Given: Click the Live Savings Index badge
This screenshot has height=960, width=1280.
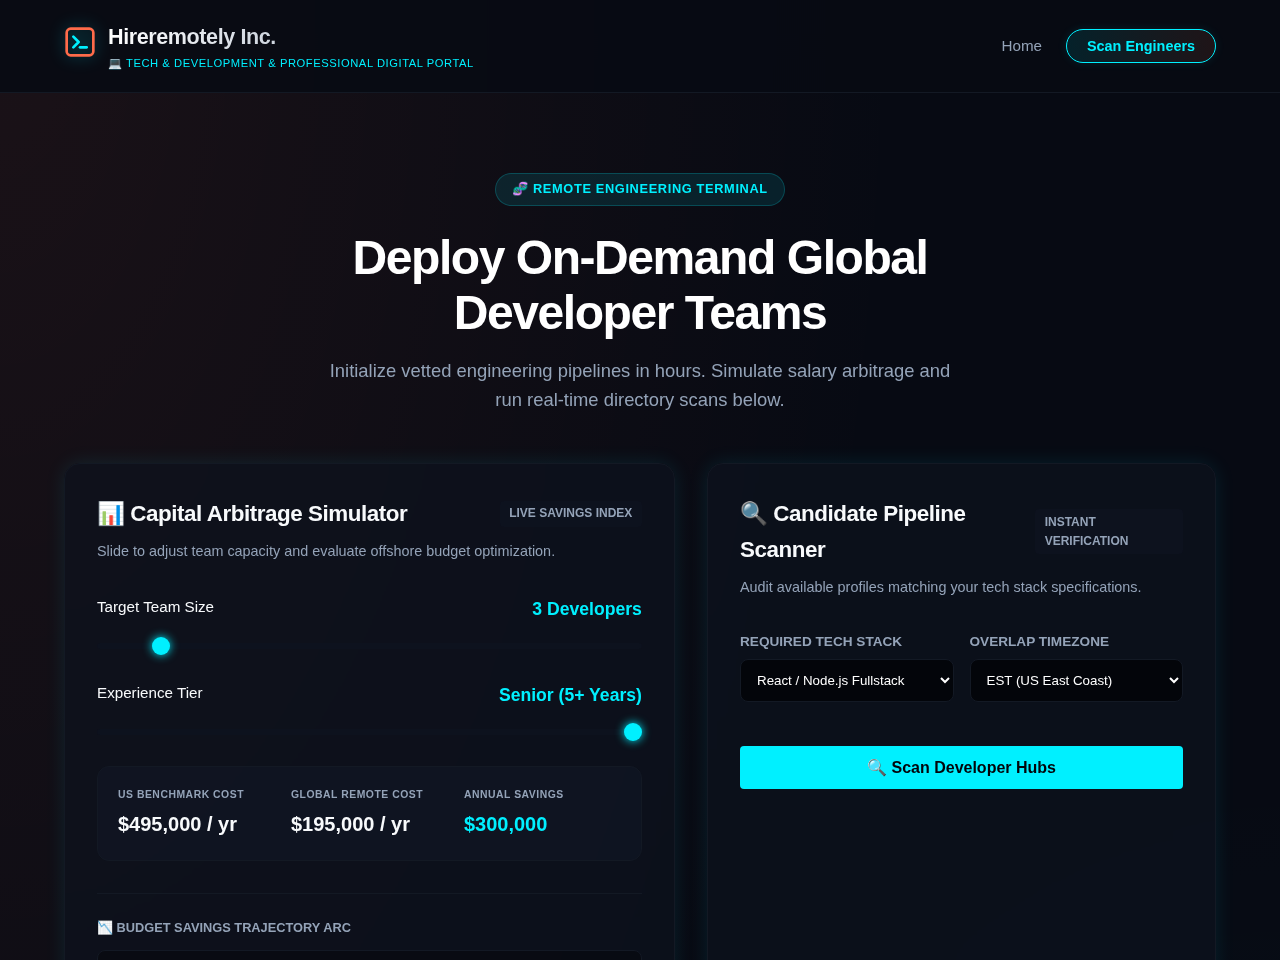Looking at the screenshot, I should (x=570, y=513).
